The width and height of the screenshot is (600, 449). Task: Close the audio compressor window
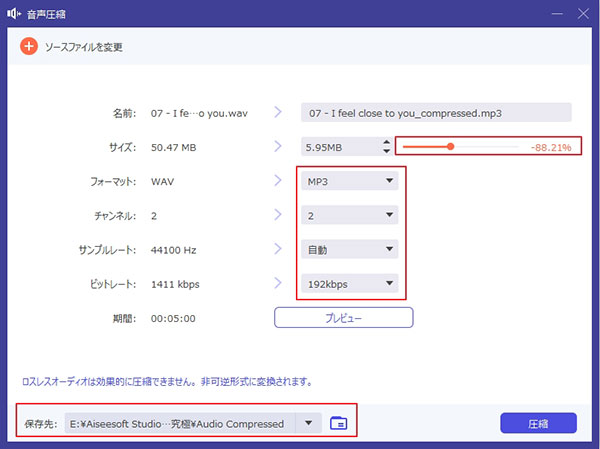[x=583, y=14]
